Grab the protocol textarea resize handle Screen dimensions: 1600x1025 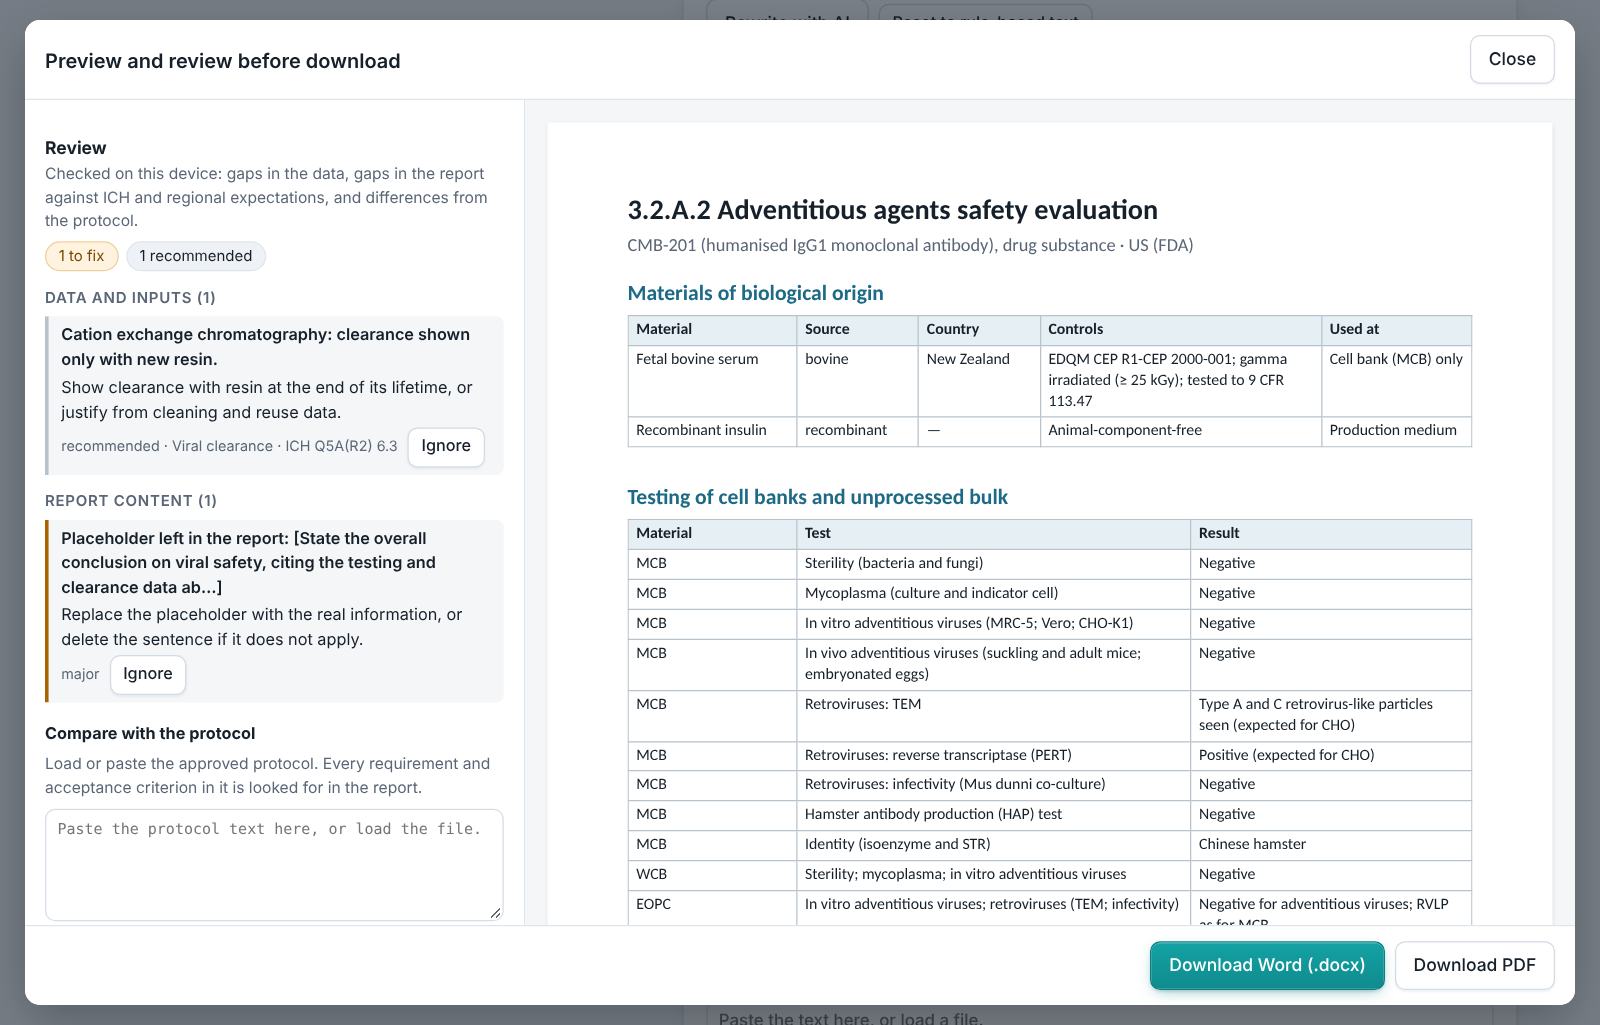pos(495,912)
